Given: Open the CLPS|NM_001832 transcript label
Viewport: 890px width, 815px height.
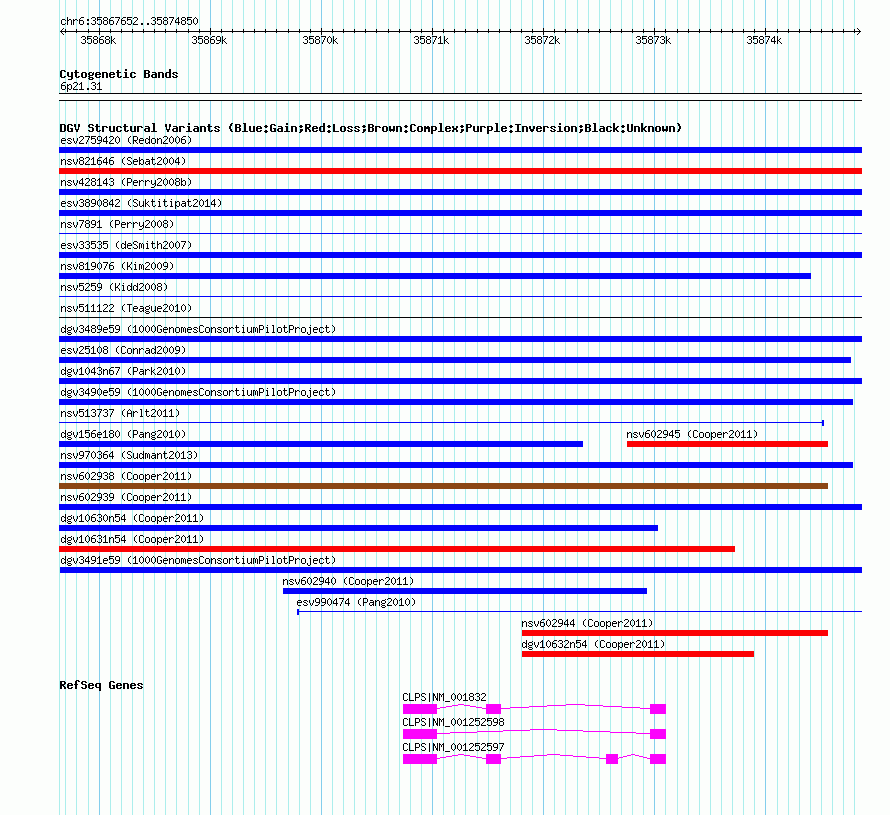Looking at the screenshot, I should [x=444, y=697].
